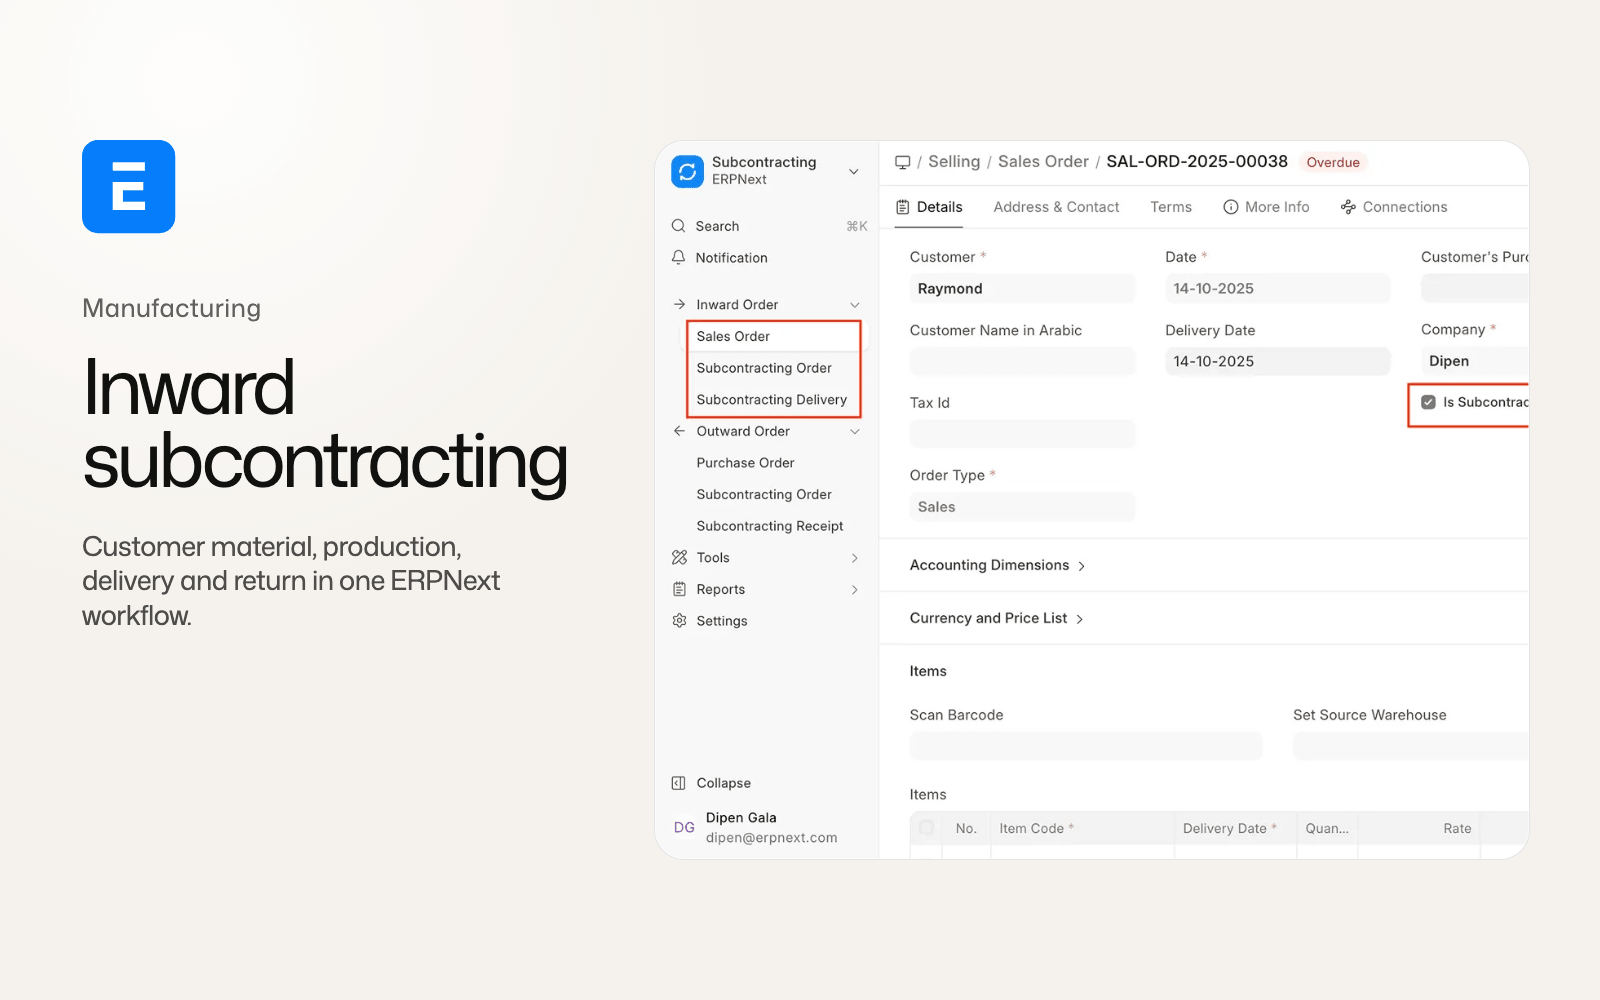Switch to the Details tab
Viewport: 1600px width, 1000px height.
pyautogui.click(x=929, y=207)
